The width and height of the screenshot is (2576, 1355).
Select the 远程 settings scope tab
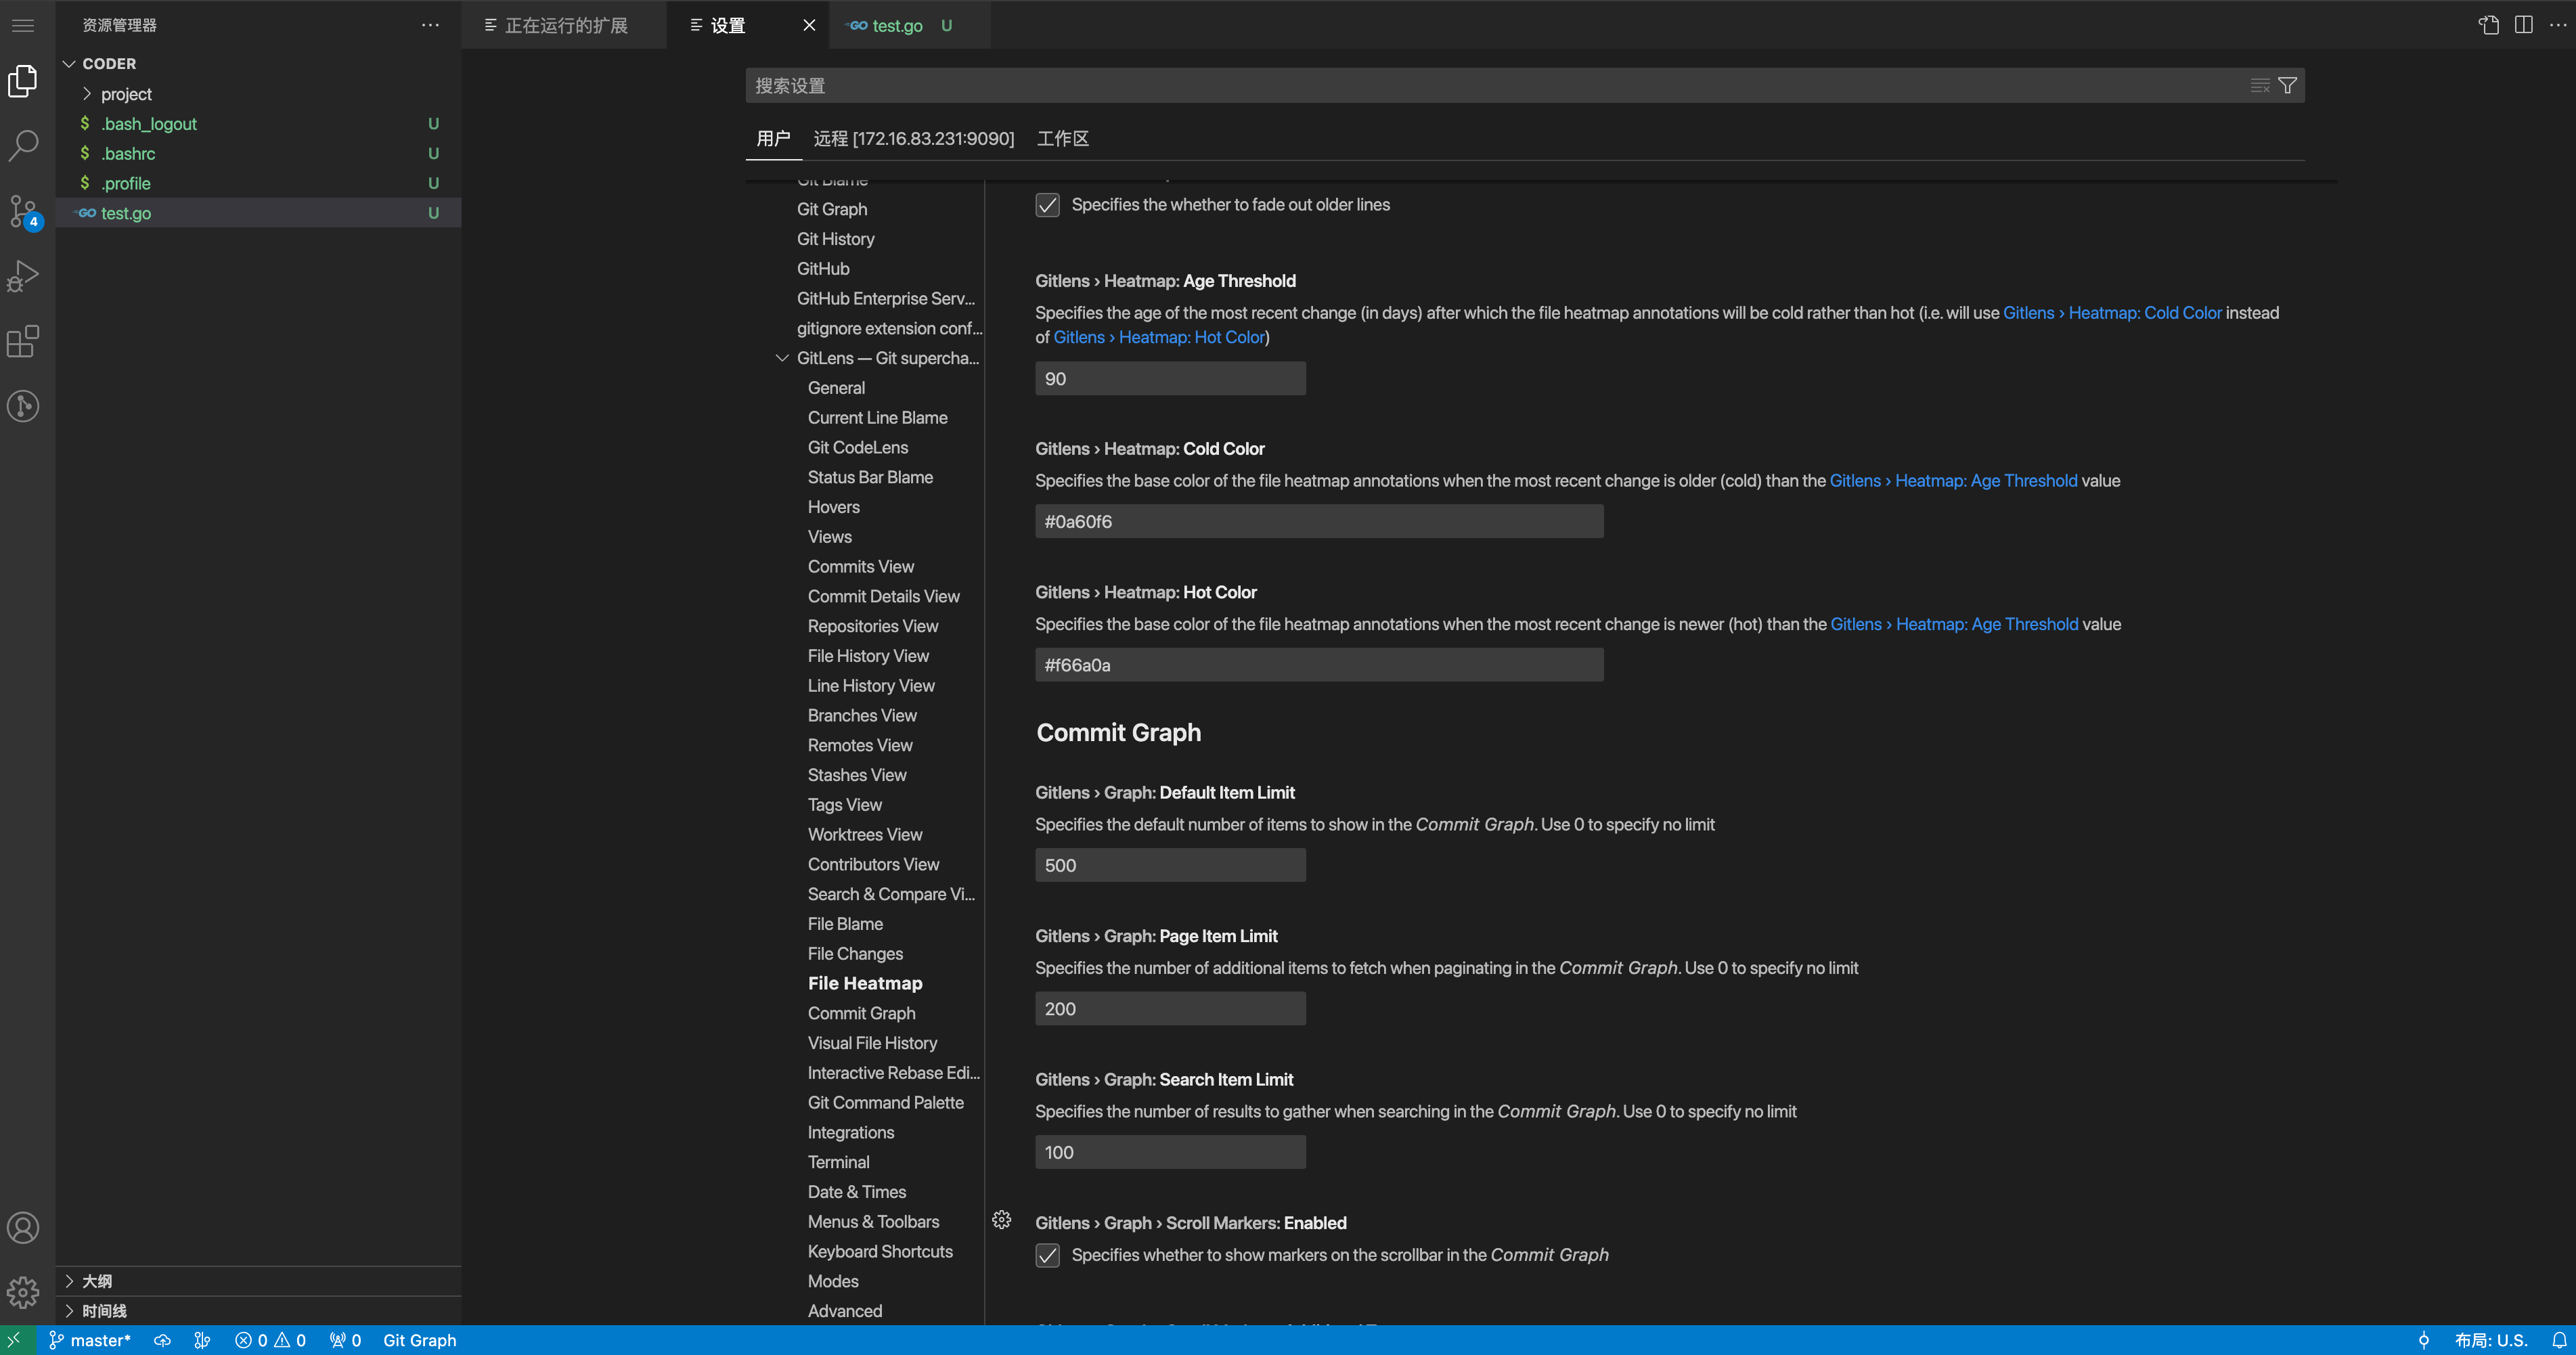tap(913, 139)
